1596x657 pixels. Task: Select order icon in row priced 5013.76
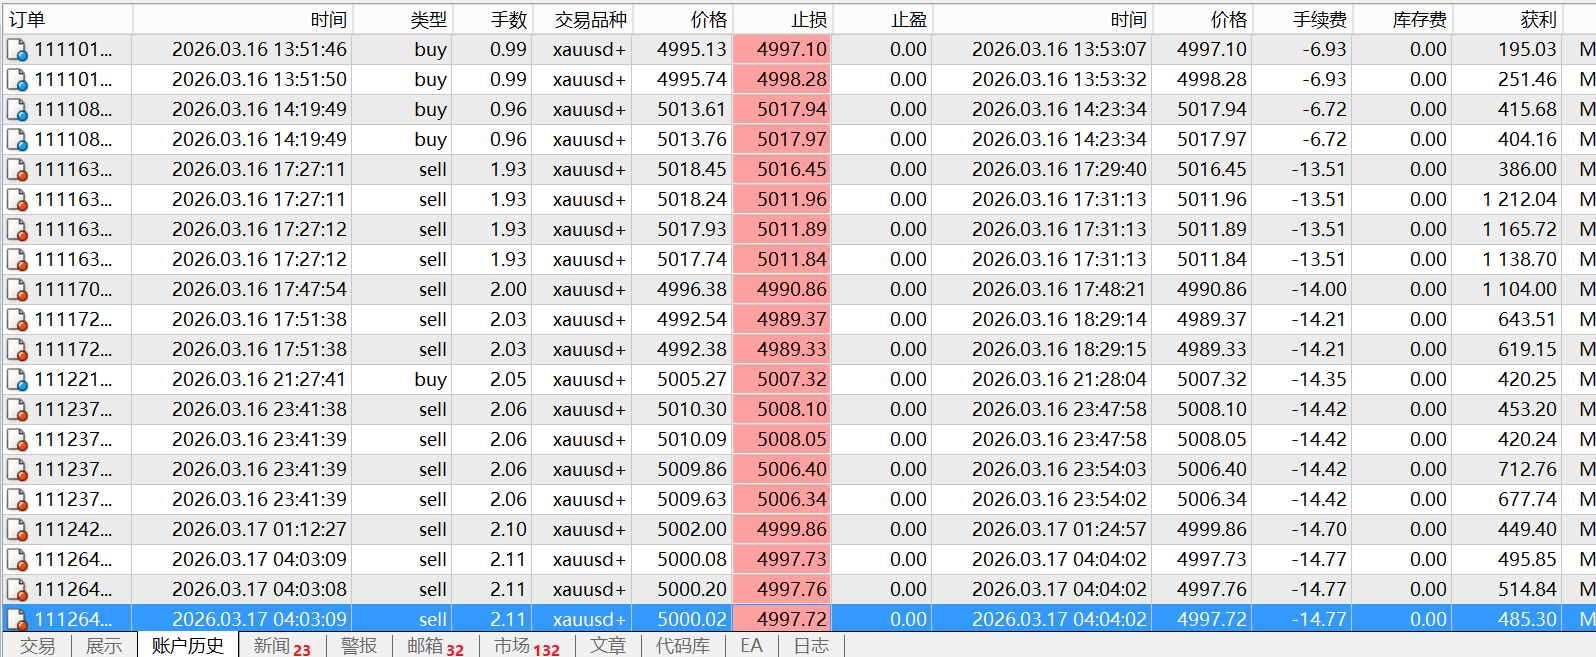coord(17,139)
